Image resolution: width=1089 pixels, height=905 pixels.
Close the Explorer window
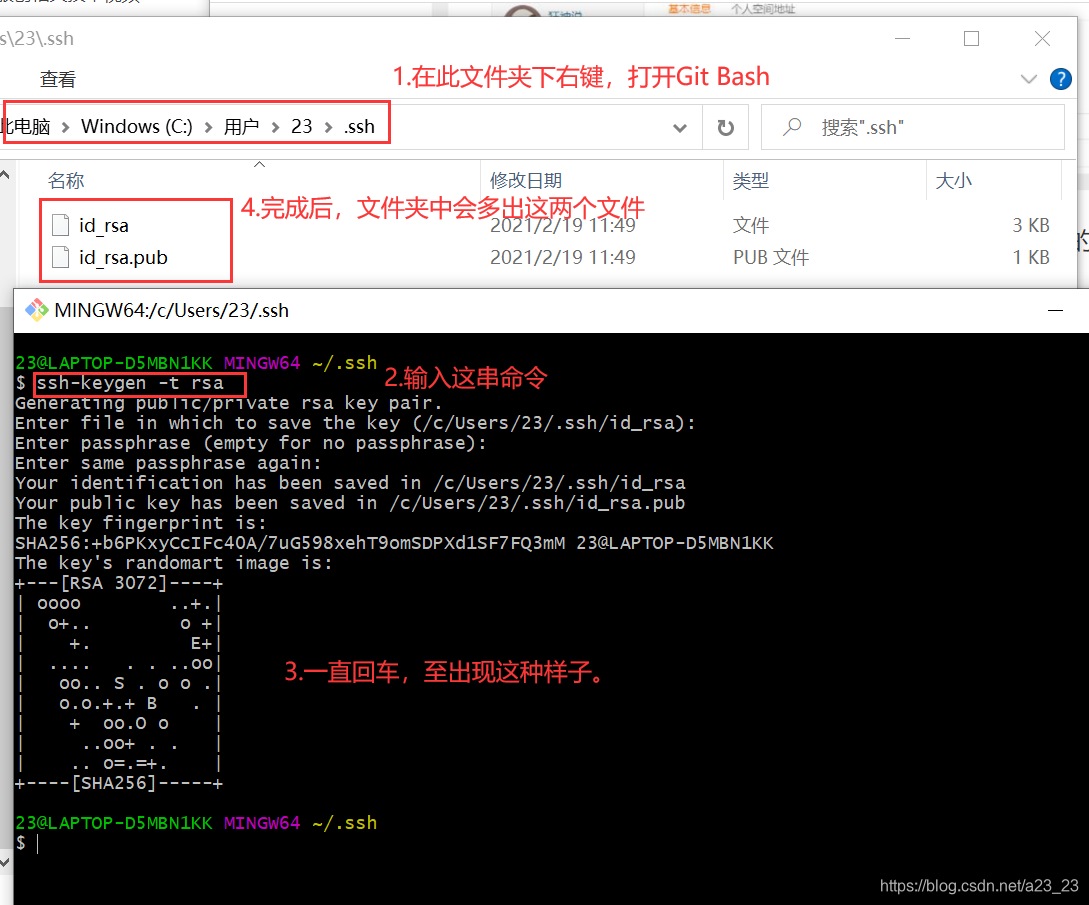pos(1042,38)
